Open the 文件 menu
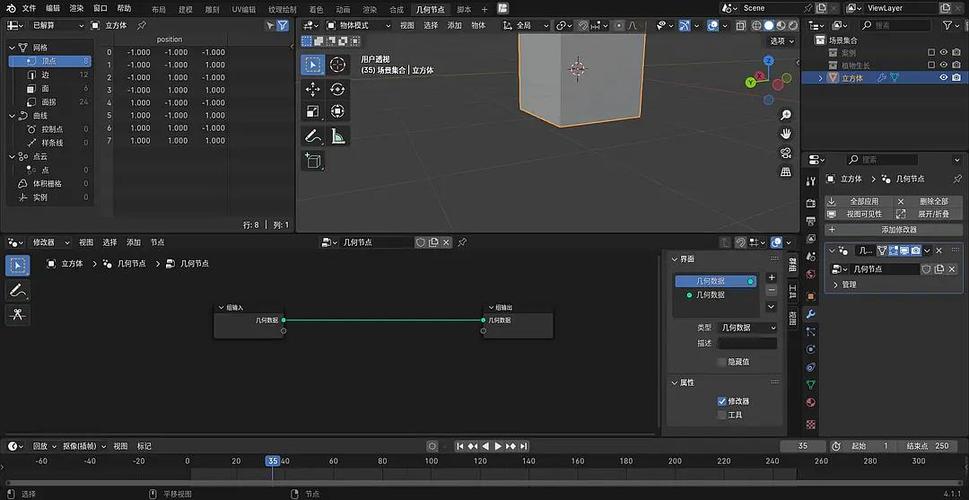Screen dimensions: 969x500 [29, 8]
